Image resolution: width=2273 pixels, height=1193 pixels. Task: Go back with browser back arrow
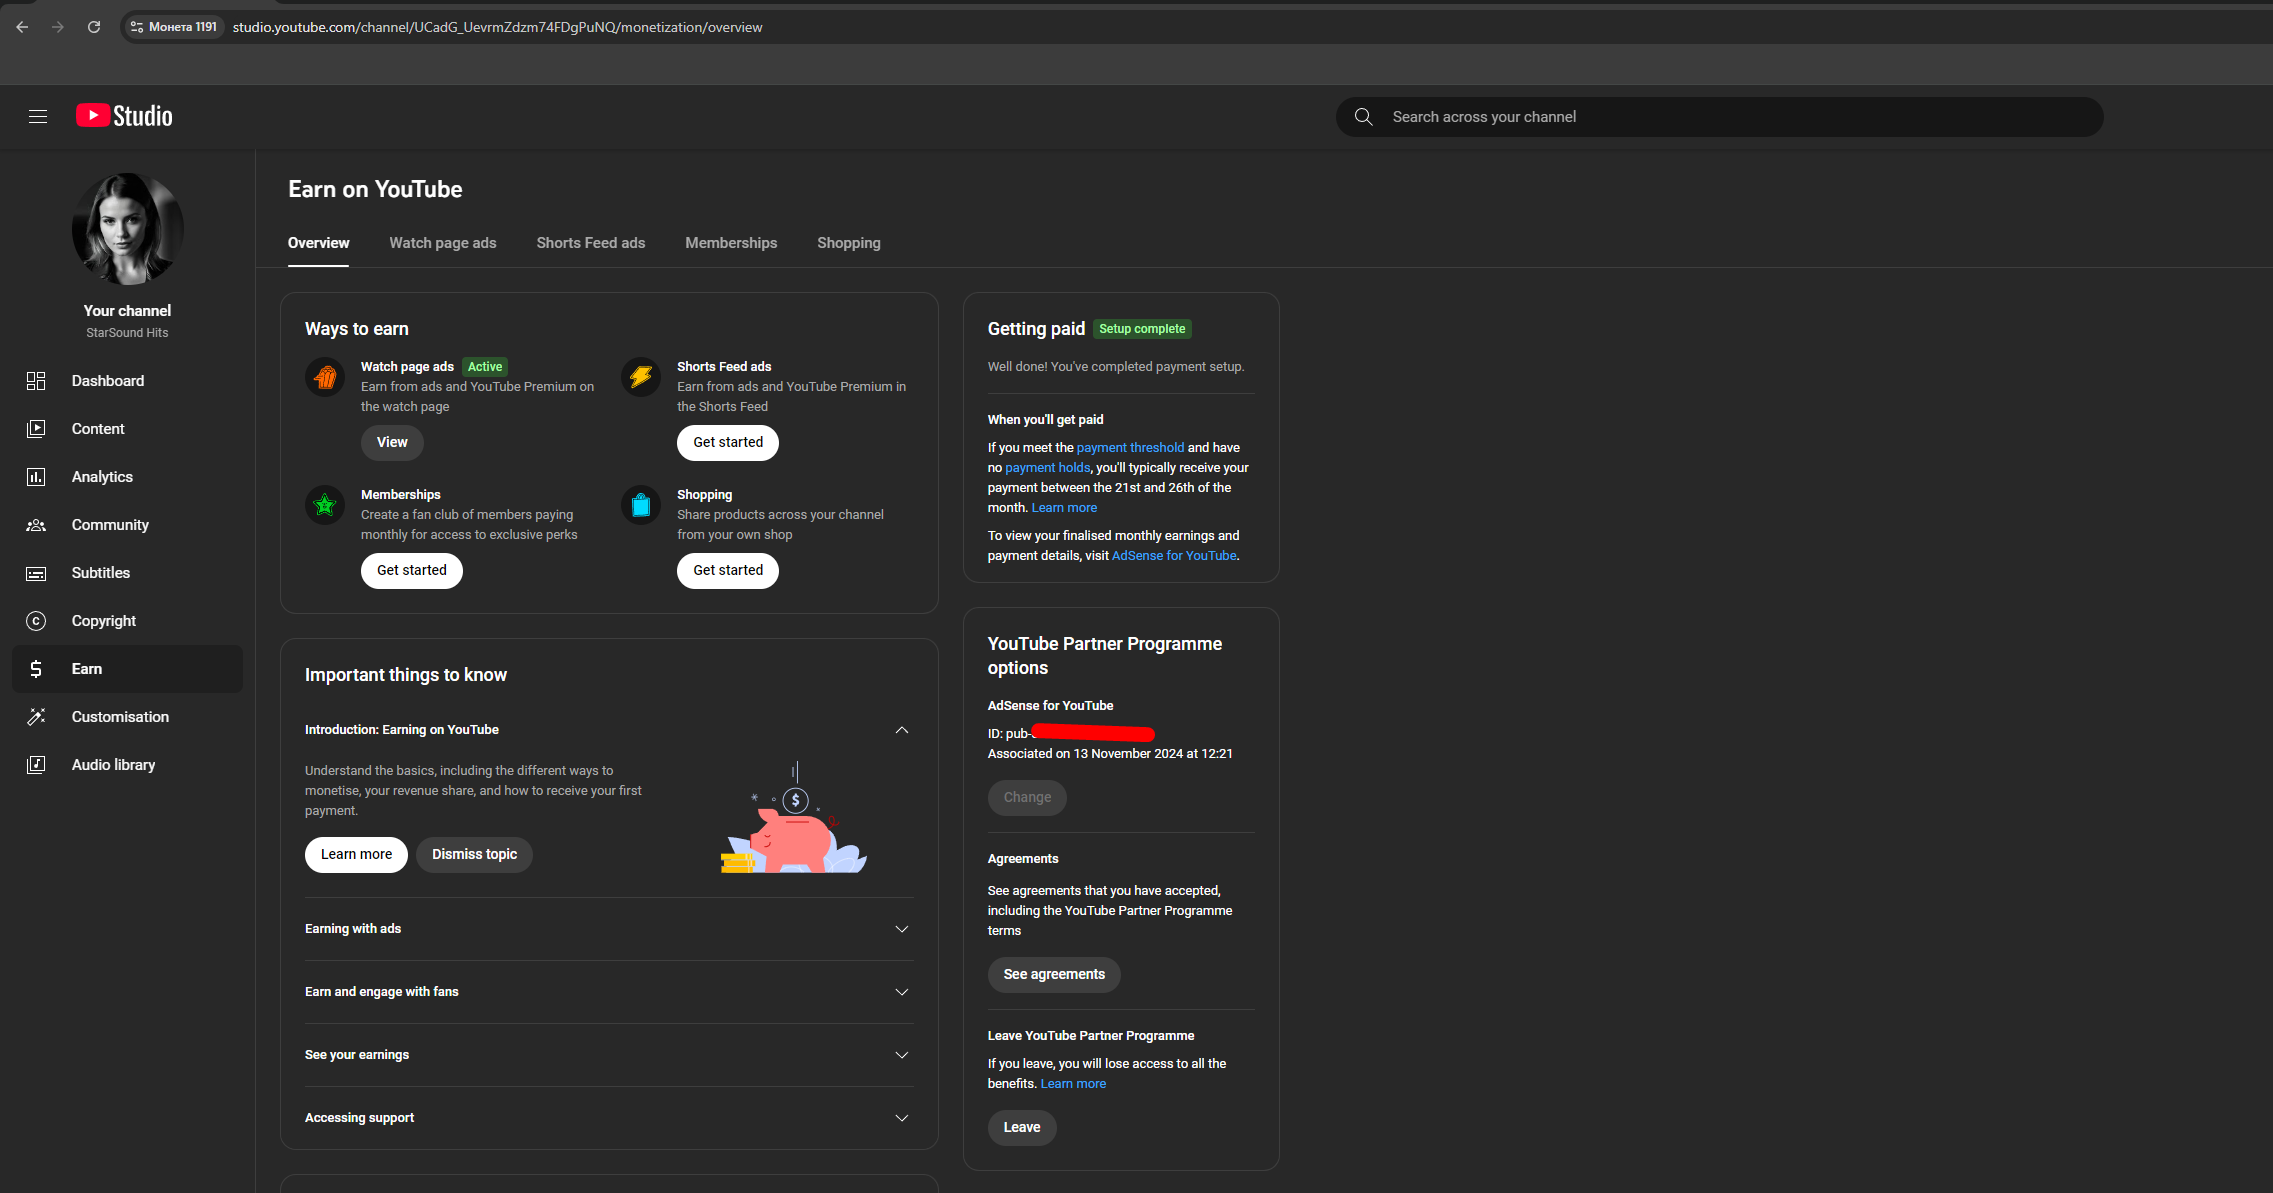click(x=22, y=27)
